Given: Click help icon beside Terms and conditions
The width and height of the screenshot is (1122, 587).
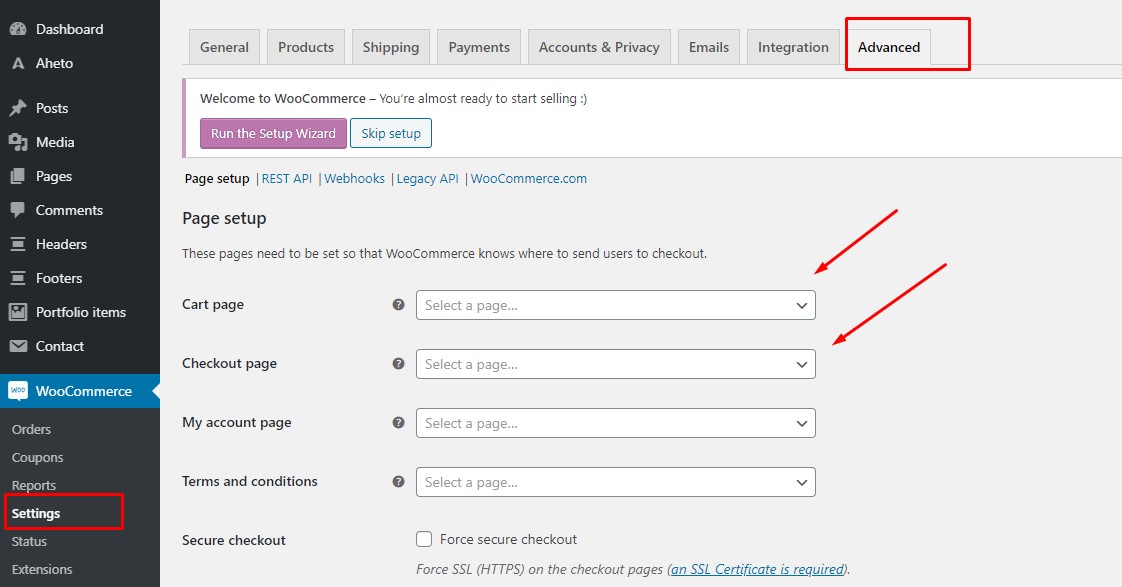Looking at the screenshot, I should (x=399, y=482).
